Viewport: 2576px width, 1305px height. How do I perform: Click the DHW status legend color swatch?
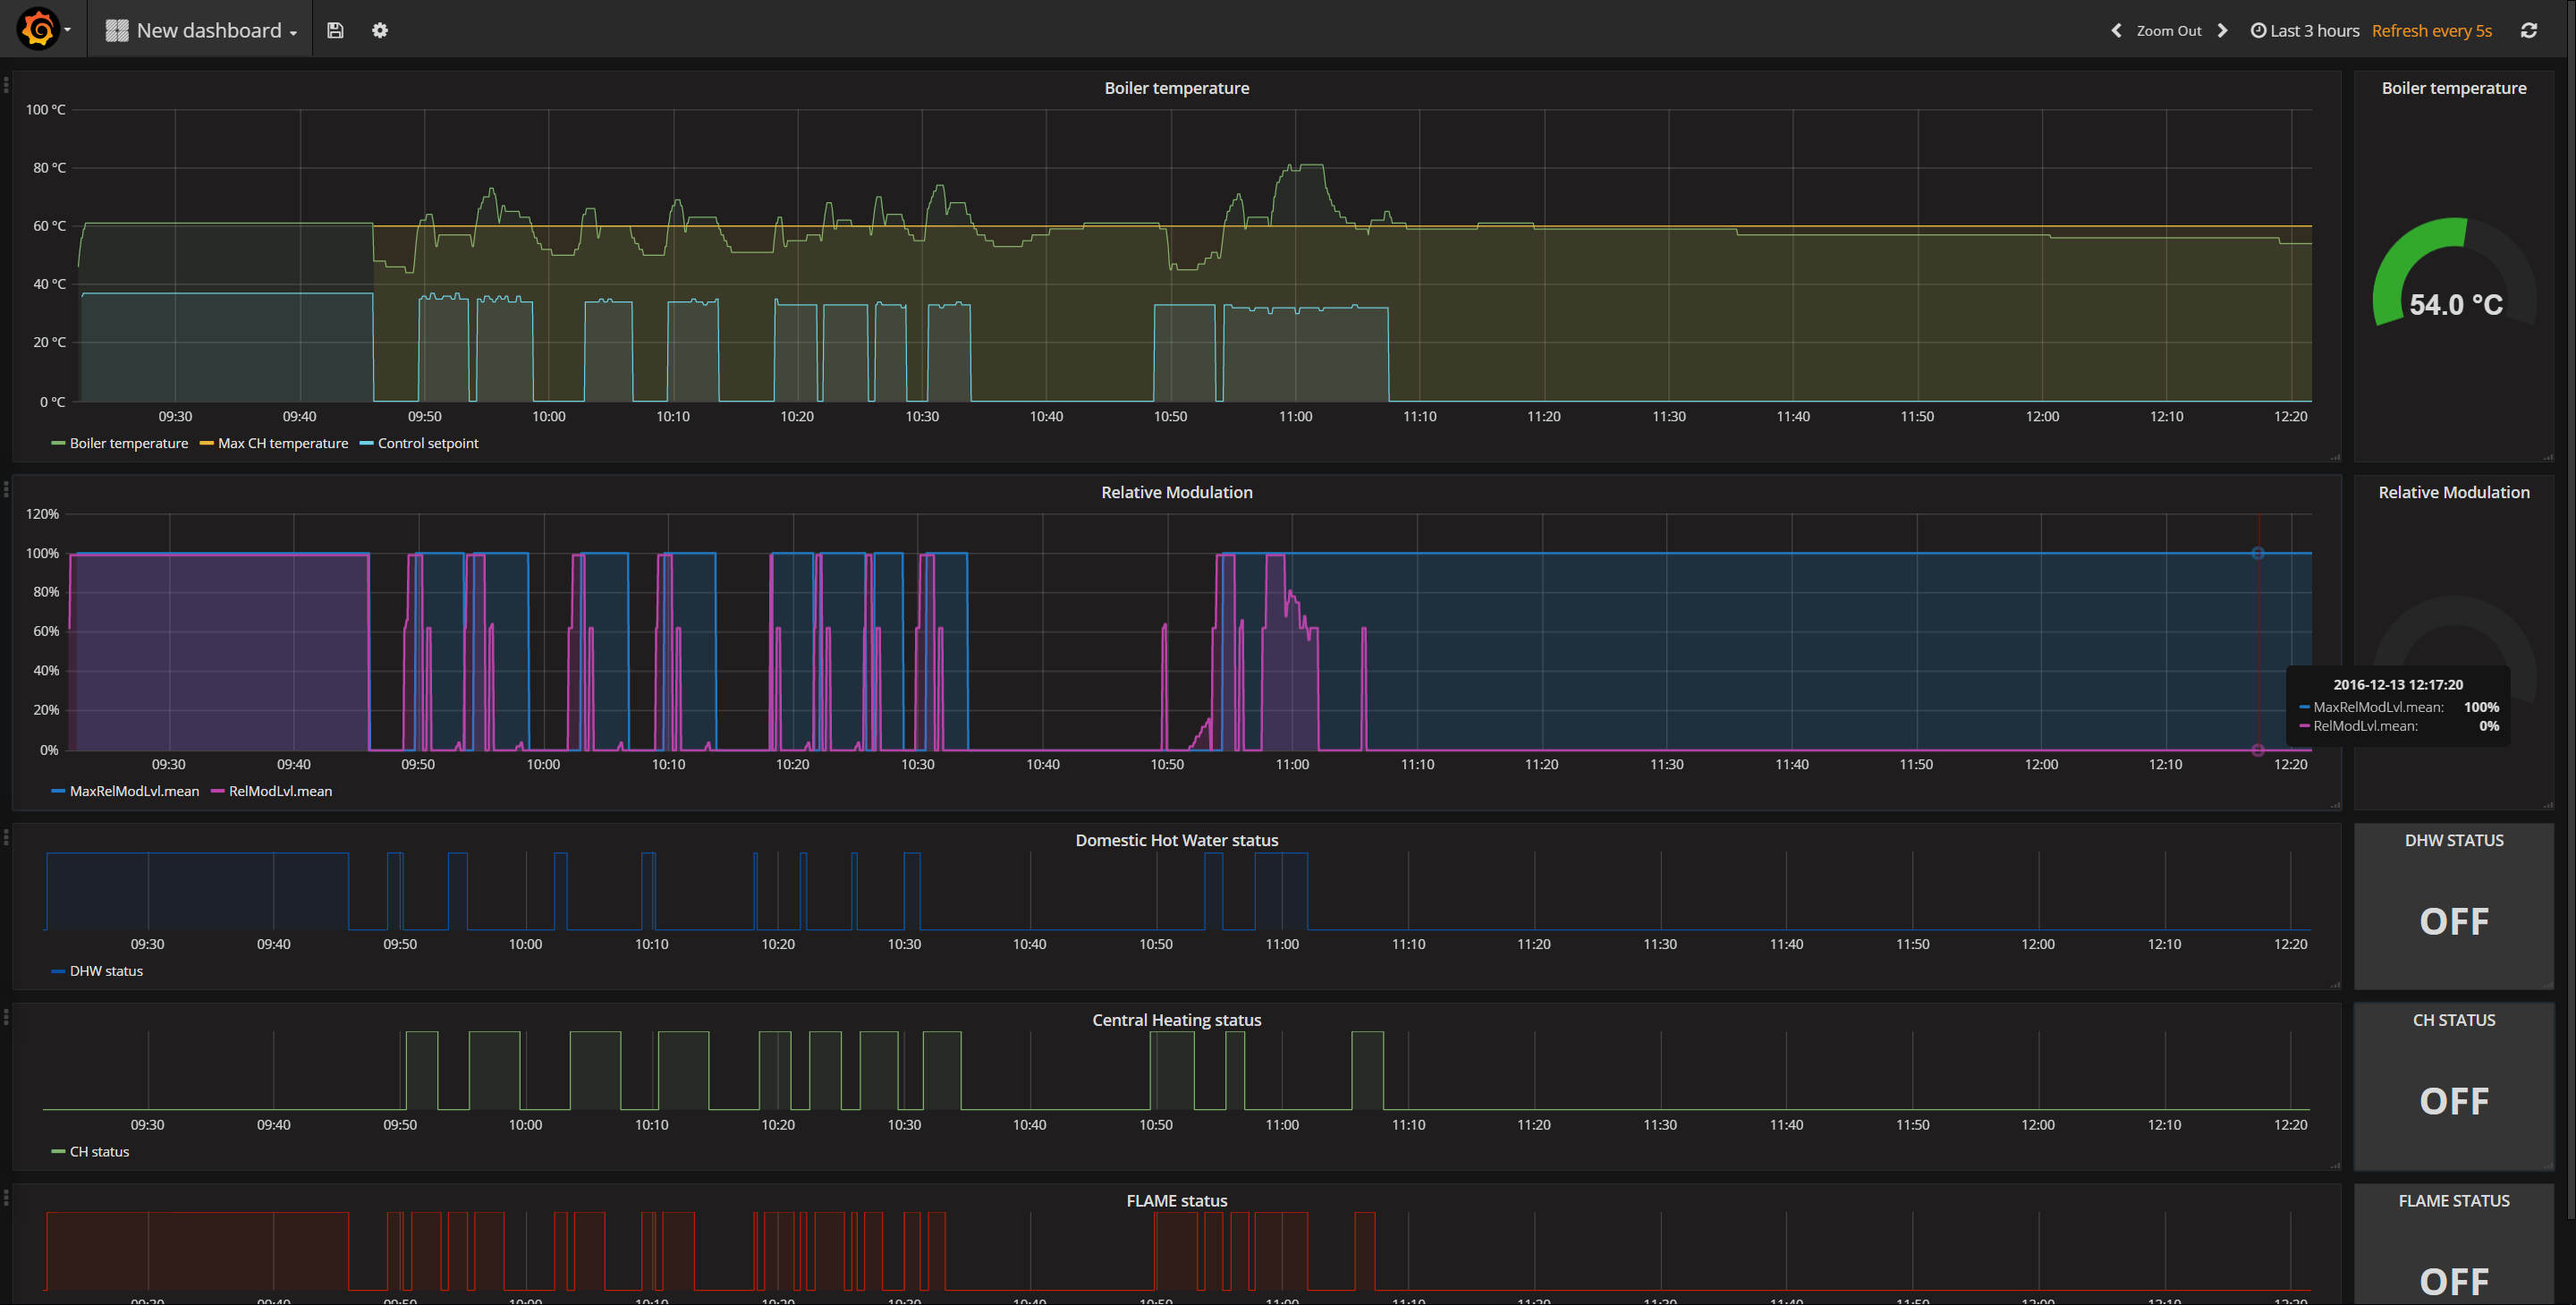58,971
